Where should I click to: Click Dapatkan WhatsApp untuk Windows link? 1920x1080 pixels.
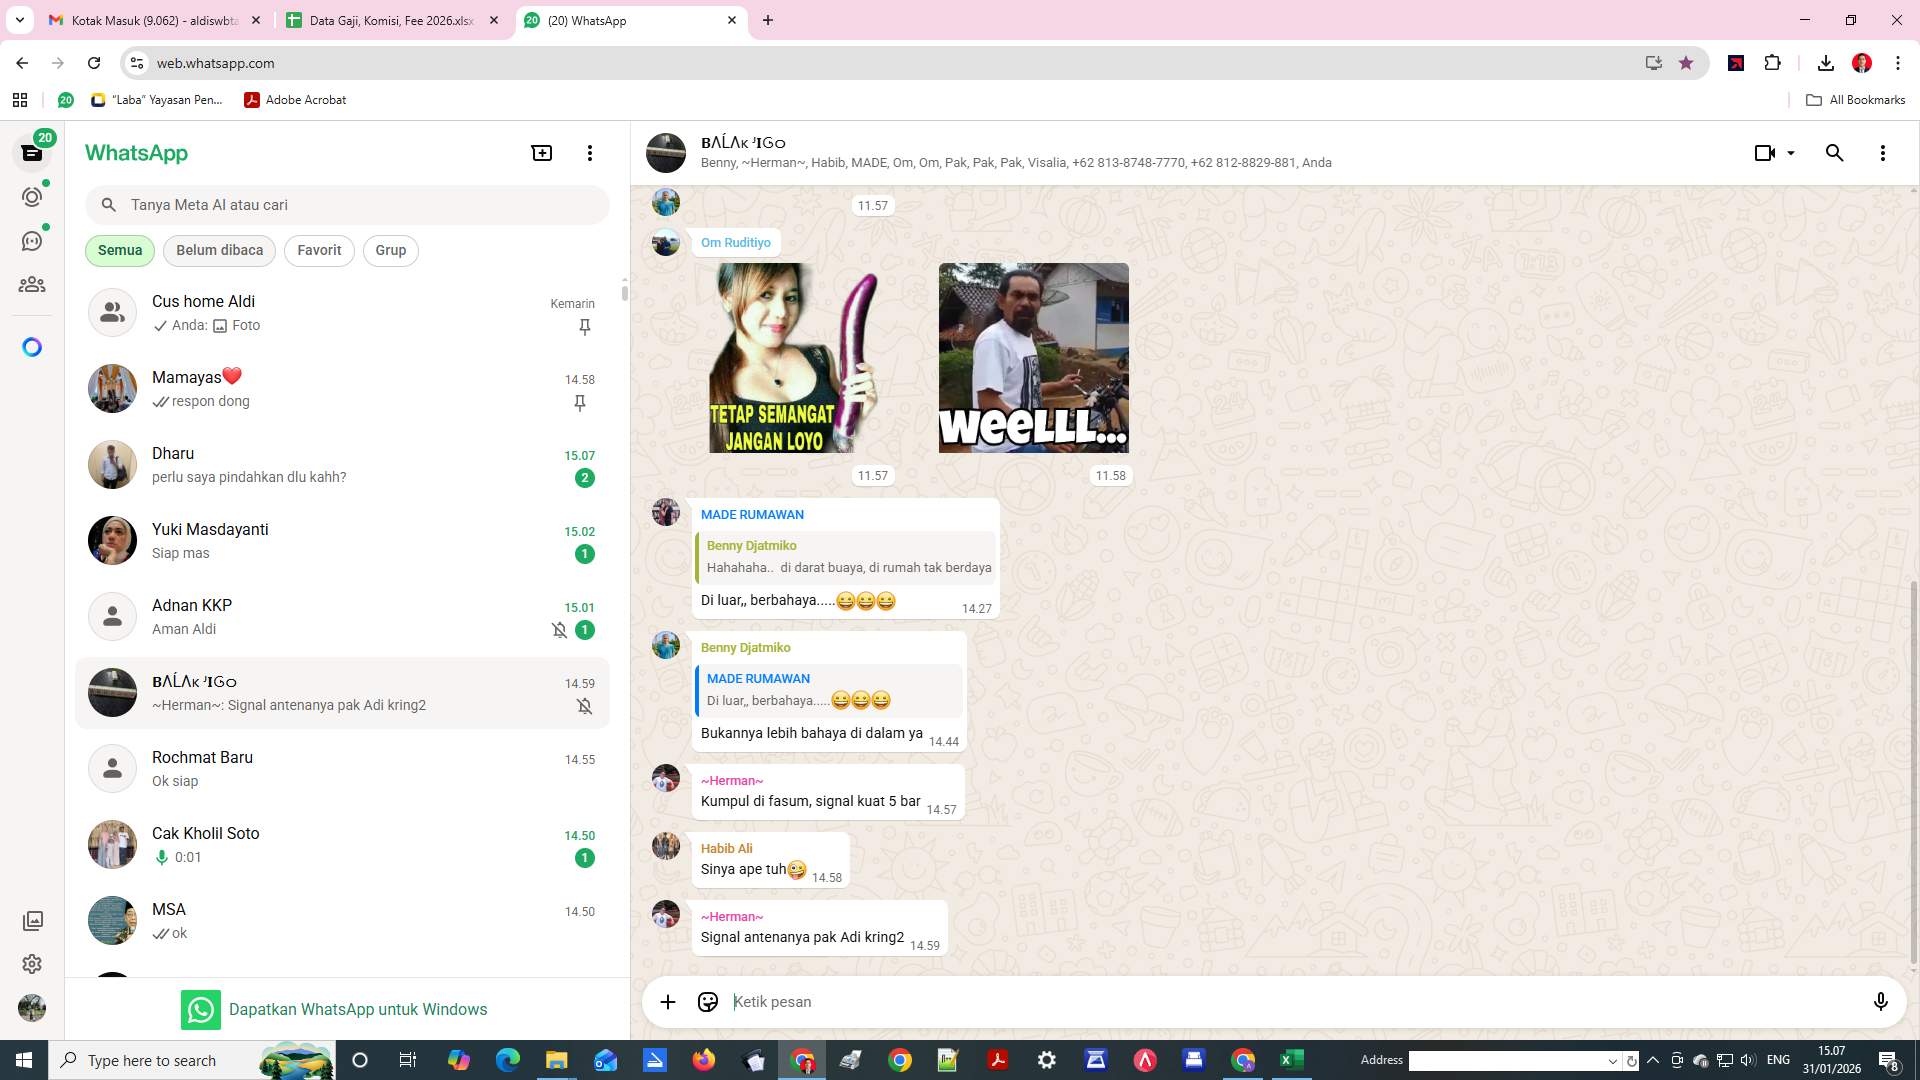point(359,1009)
